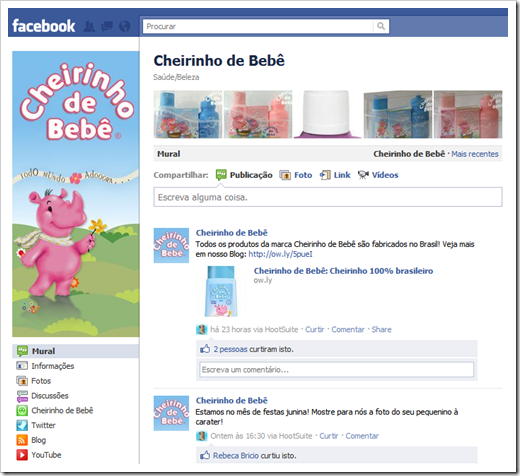Open friend requests icon in top bar
Viewport: 520px width, 476px height.
89,26
